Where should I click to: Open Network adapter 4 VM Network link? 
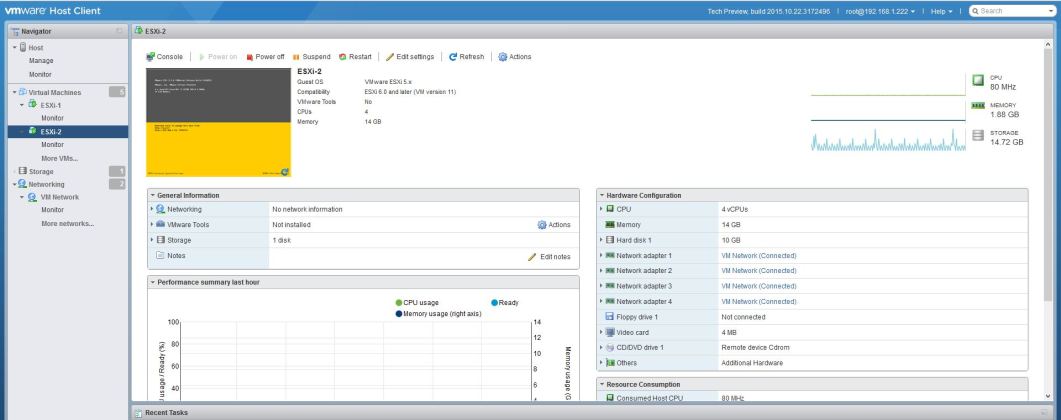(759, 302)
